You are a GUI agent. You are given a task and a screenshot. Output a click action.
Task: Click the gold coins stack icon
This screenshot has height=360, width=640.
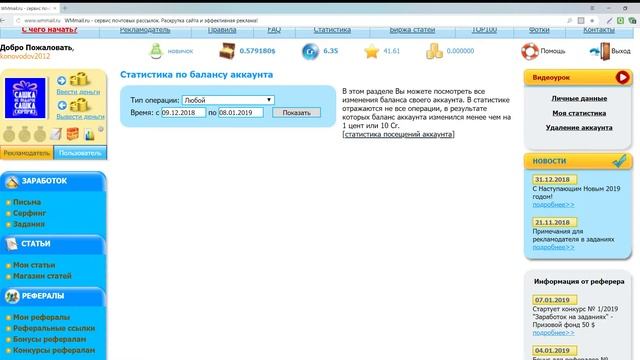tap(434, 51)
